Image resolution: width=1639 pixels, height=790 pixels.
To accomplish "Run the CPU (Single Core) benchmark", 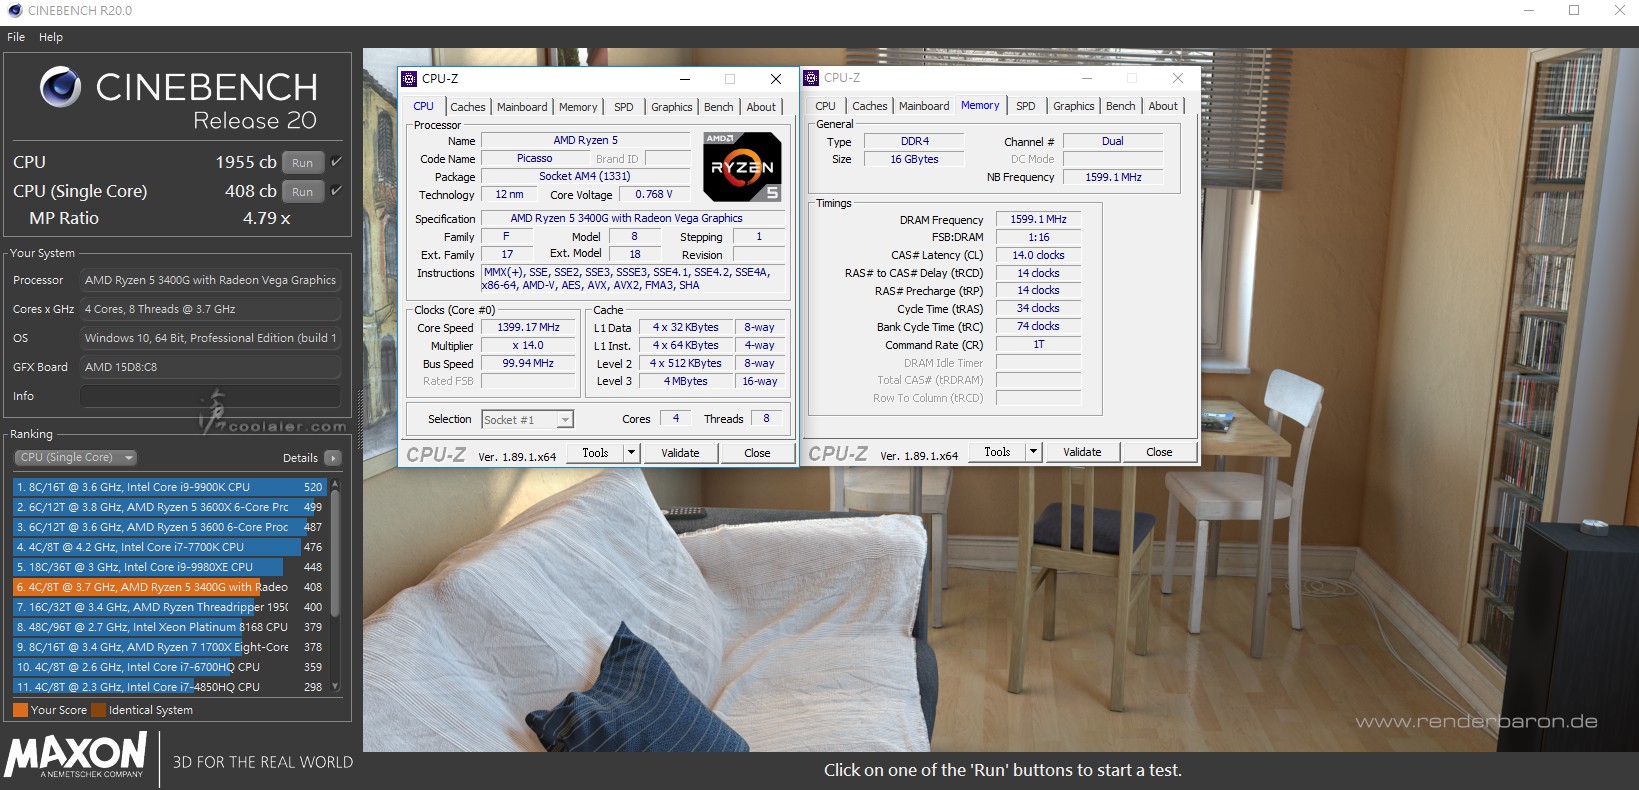I will point(303,192).
